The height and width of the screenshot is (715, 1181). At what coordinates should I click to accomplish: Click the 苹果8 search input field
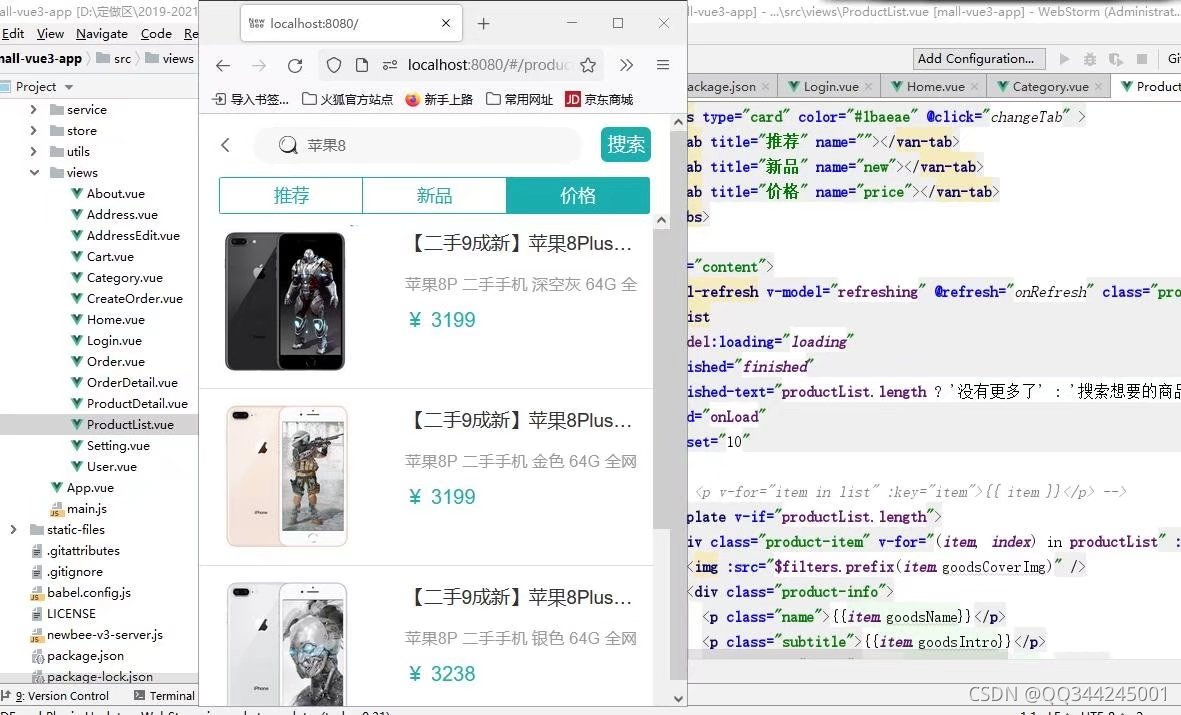418,145
